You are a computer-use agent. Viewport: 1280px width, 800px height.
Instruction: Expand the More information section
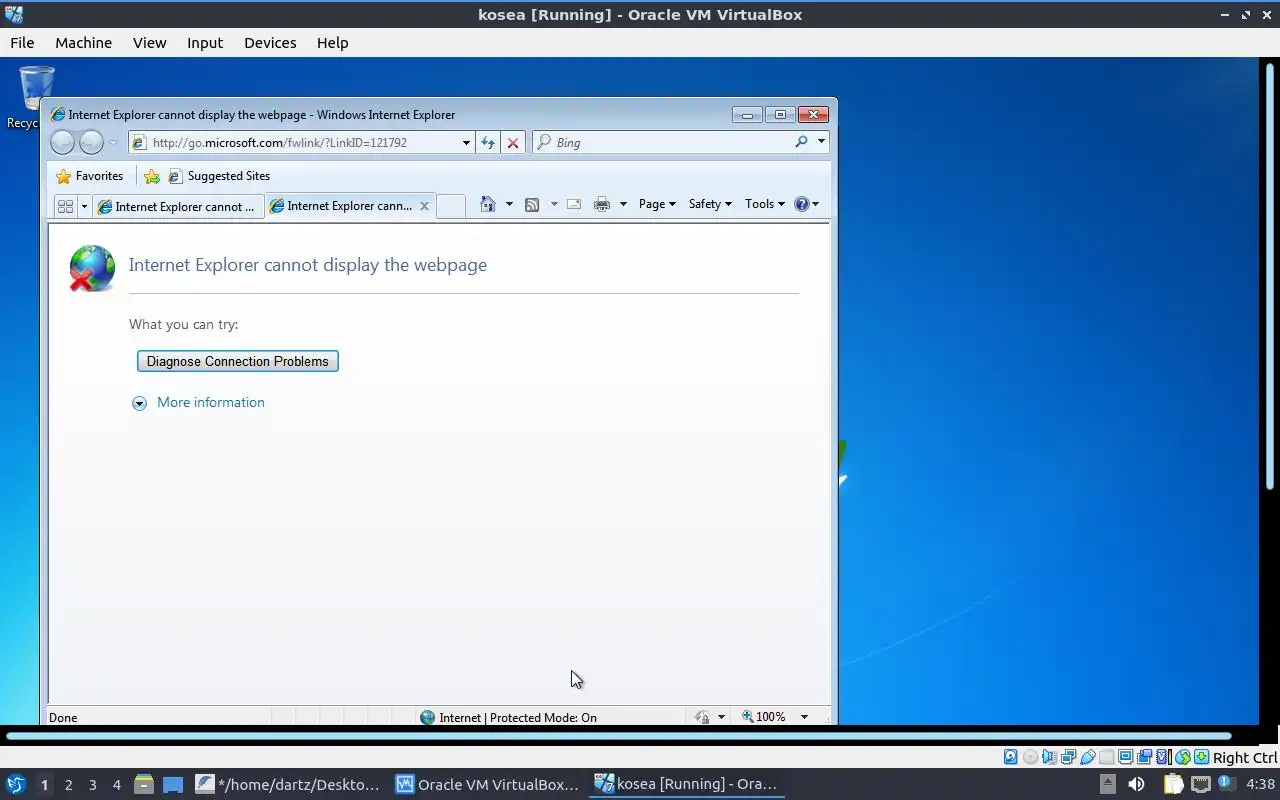tap(139, 403)
